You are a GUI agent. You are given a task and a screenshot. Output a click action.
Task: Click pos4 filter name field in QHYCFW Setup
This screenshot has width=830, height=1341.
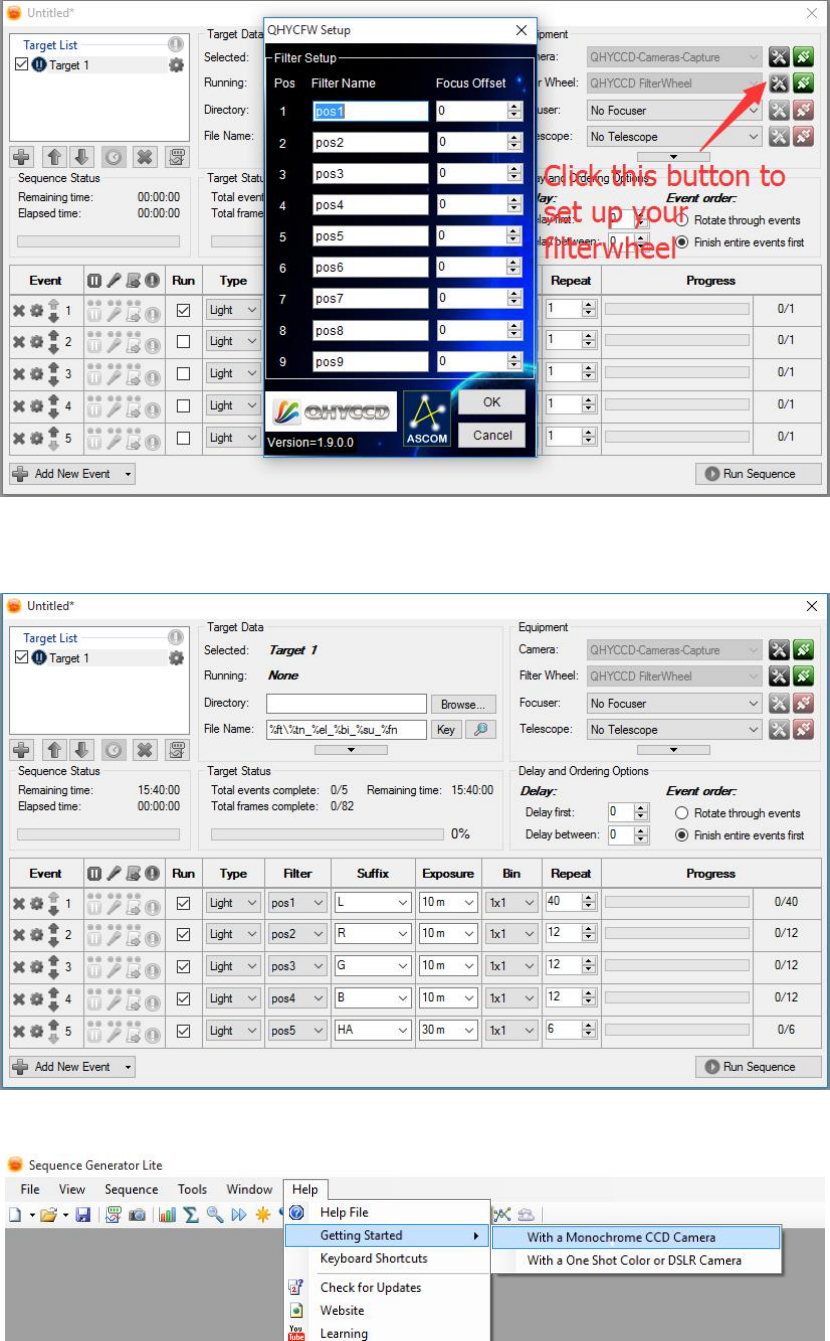370,205
